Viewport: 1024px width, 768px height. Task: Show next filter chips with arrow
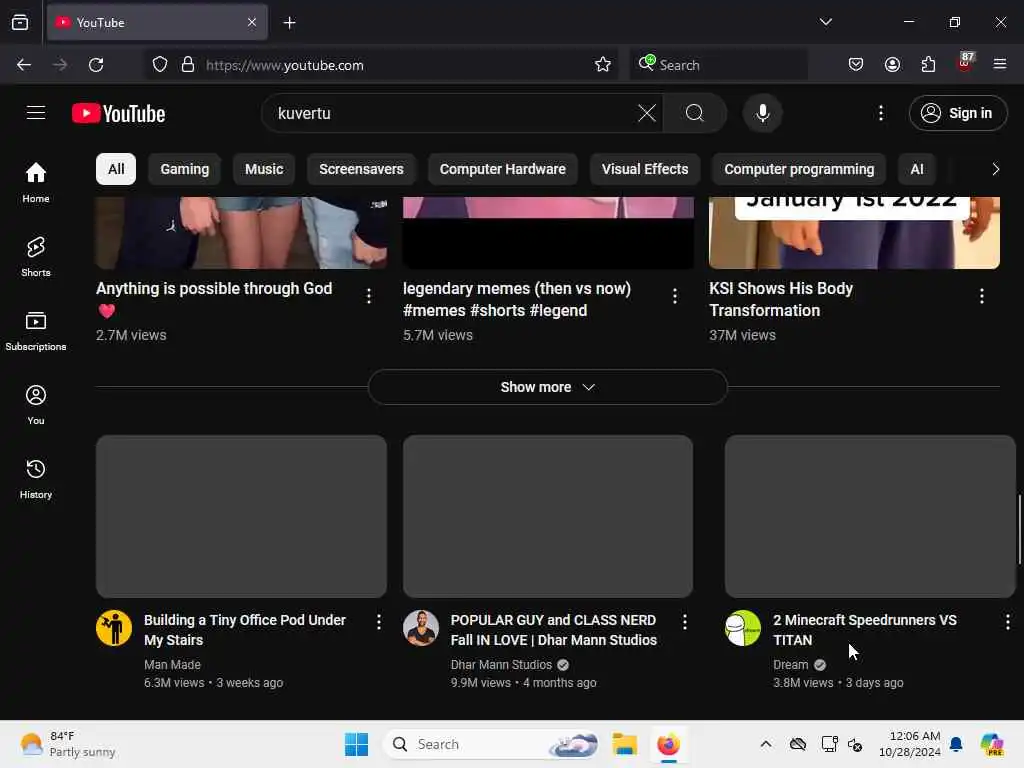[x=995, y=169]
